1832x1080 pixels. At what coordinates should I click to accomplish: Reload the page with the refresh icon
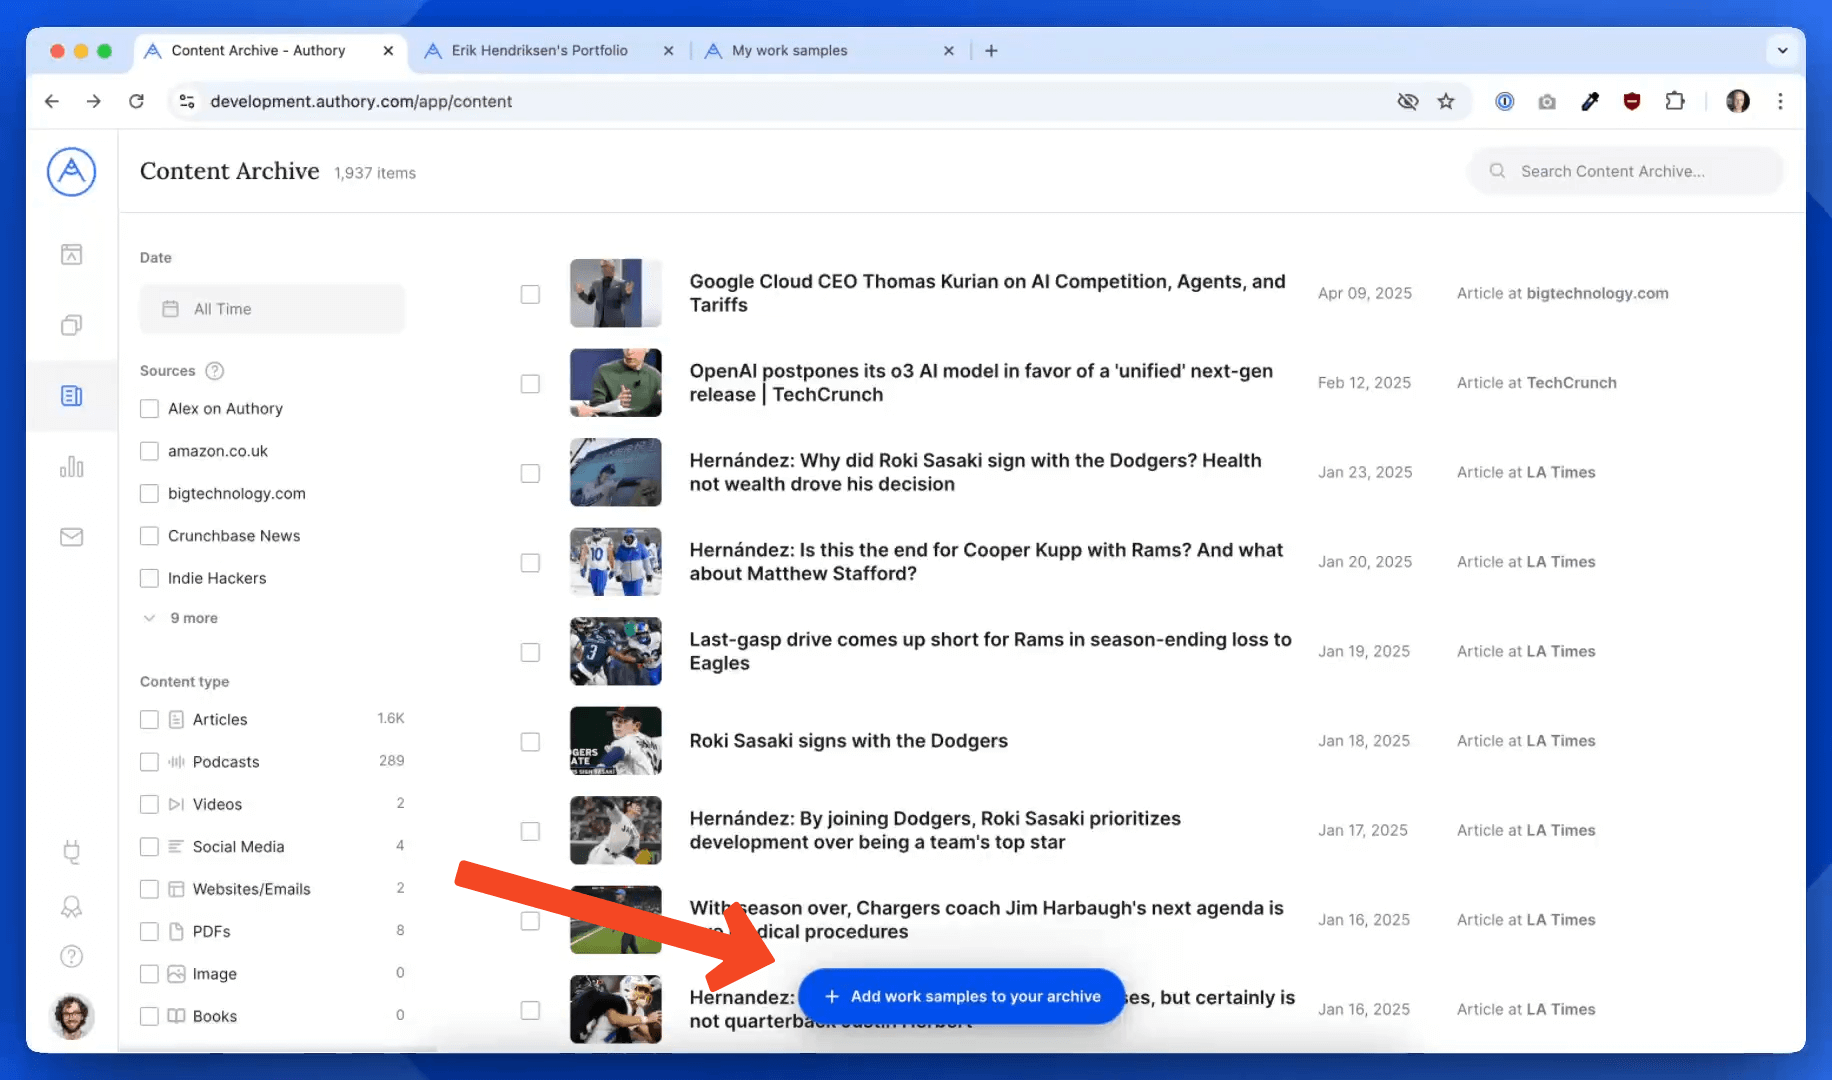(137, 101)
